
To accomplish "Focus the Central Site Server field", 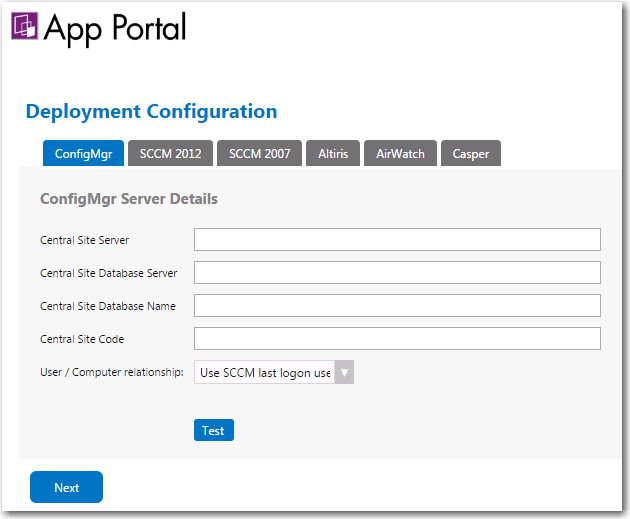I will pyautogui.click(x=397, y=239).
